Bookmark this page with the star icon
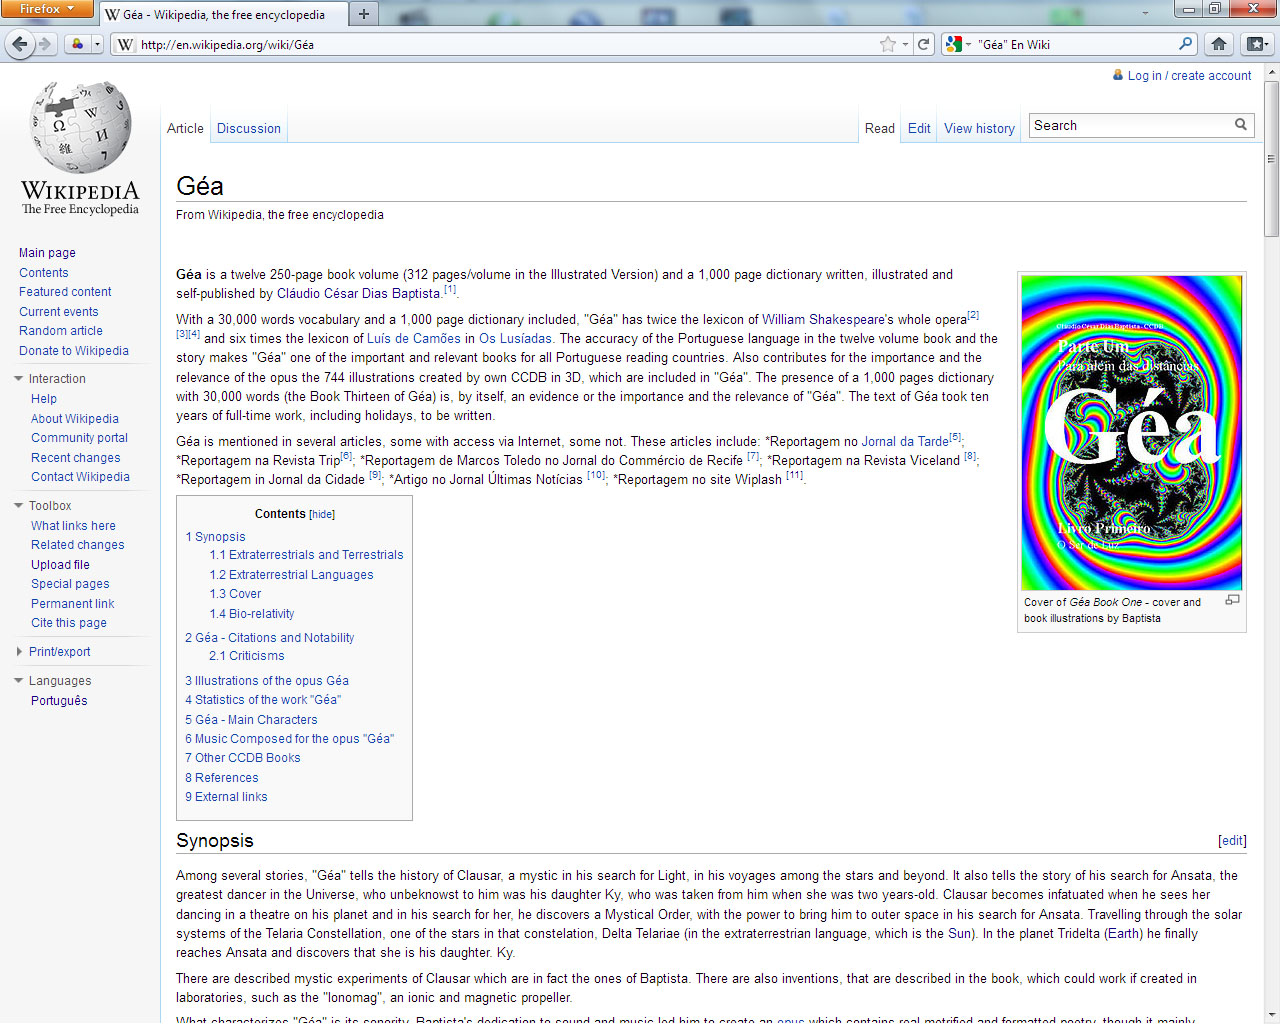The height and width of the screenshot is (1024, 1280). [887, 44]
